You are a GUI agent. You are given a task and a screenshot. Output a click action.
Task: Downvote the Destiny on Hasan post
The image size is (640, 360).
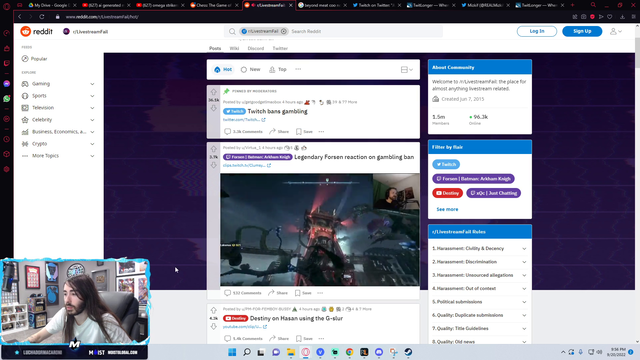tap(213, 327)
